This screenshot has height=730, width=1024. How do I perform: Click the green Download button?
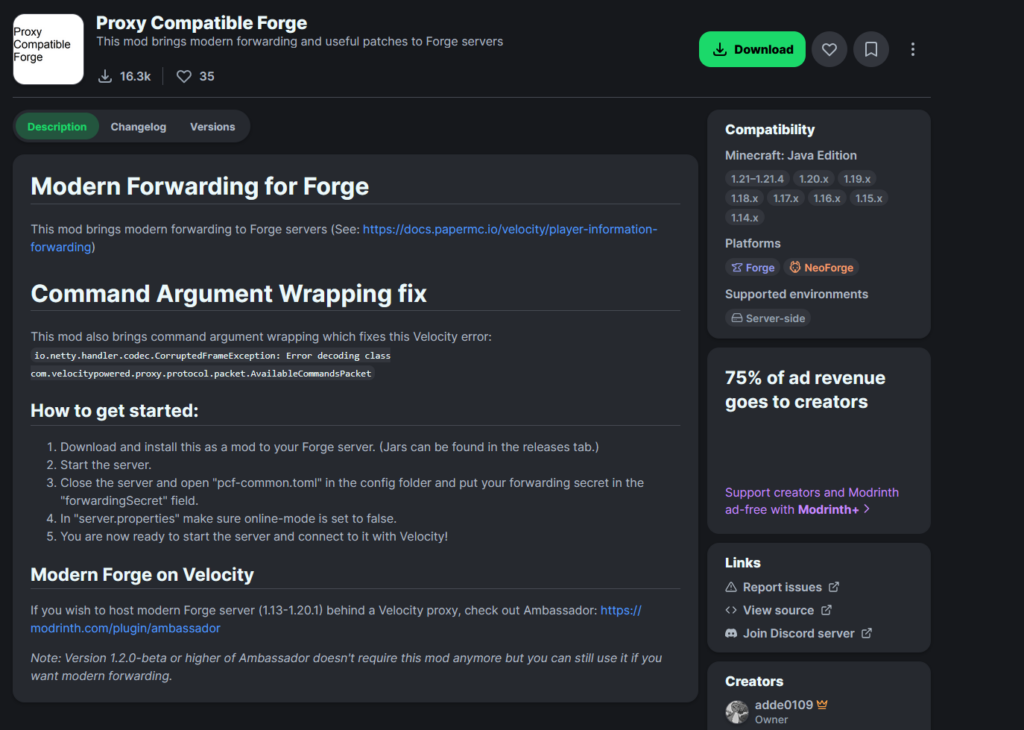752,49
